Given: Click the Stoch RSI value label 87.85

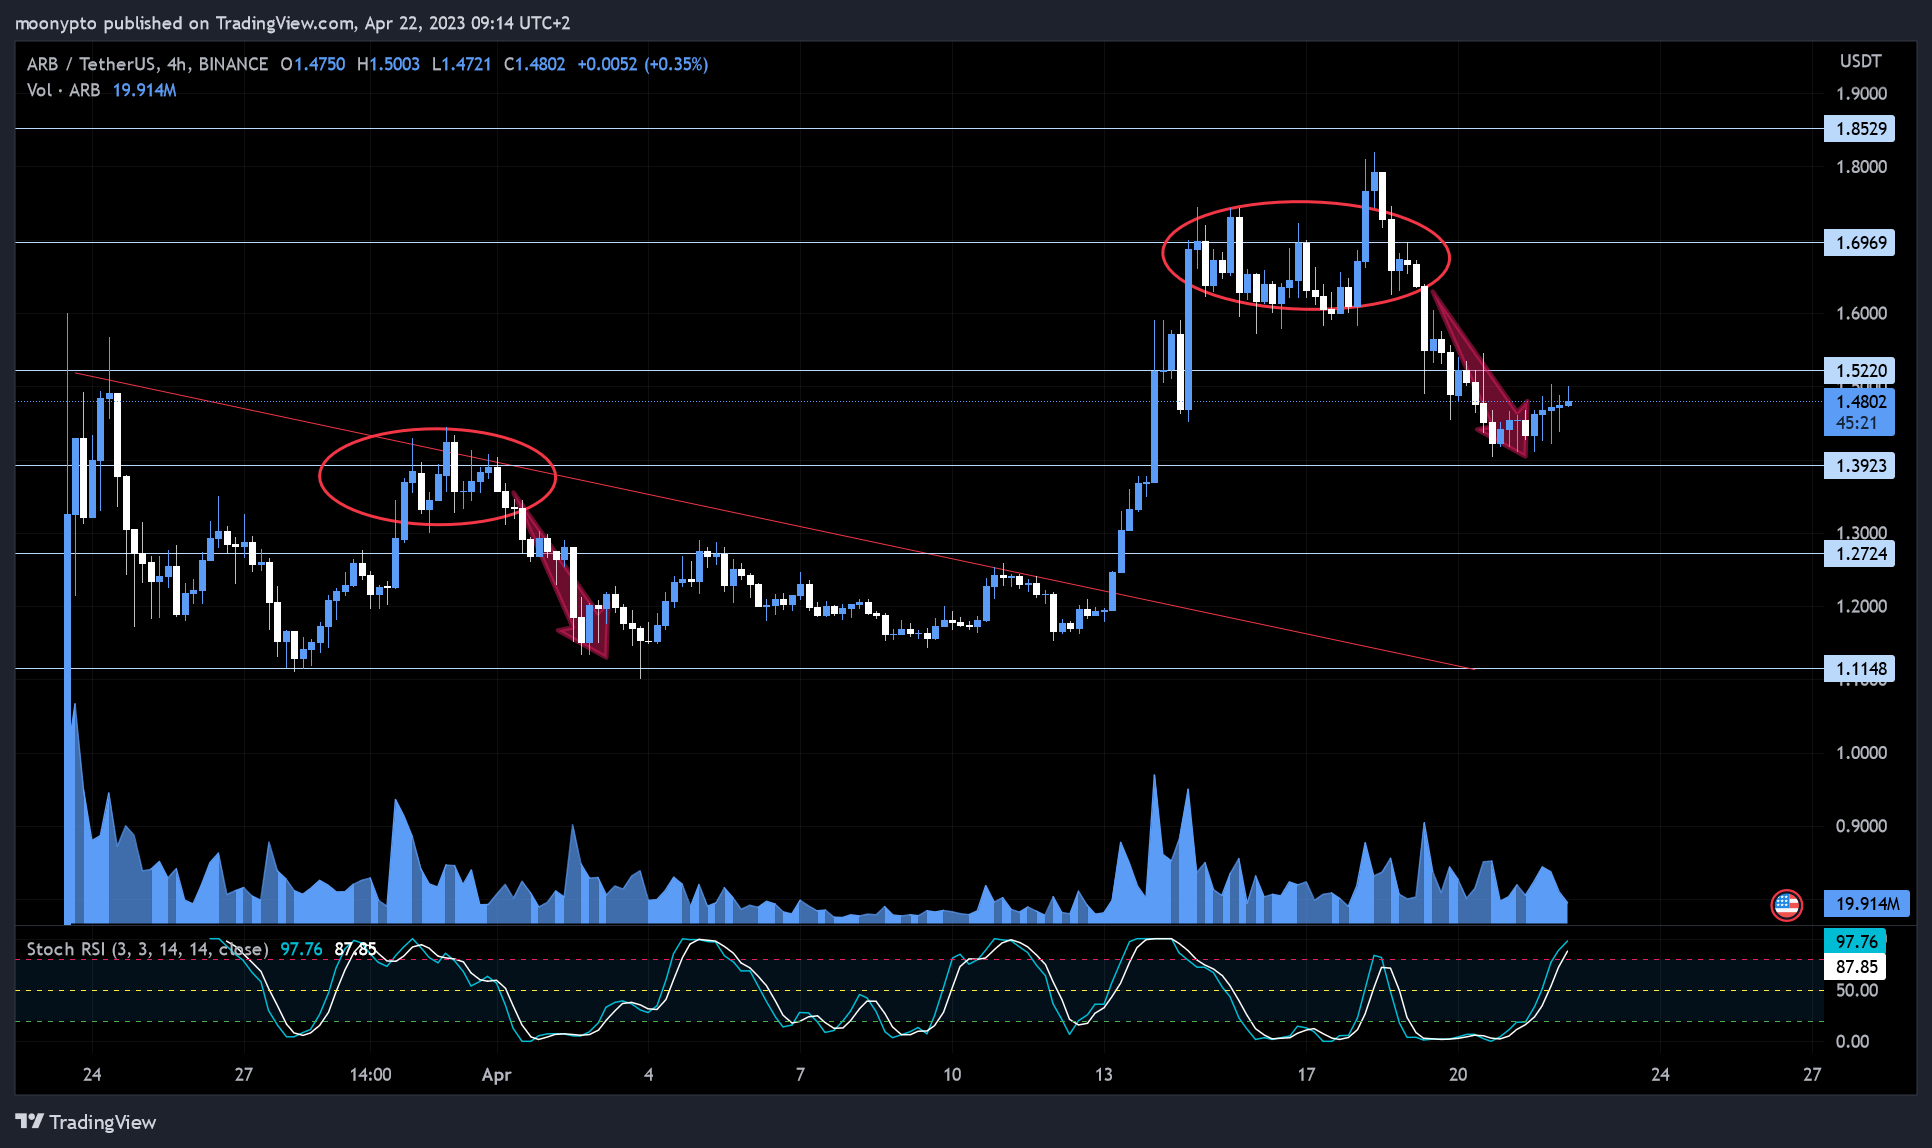Looking at the screenshot, I should 1855,967.
